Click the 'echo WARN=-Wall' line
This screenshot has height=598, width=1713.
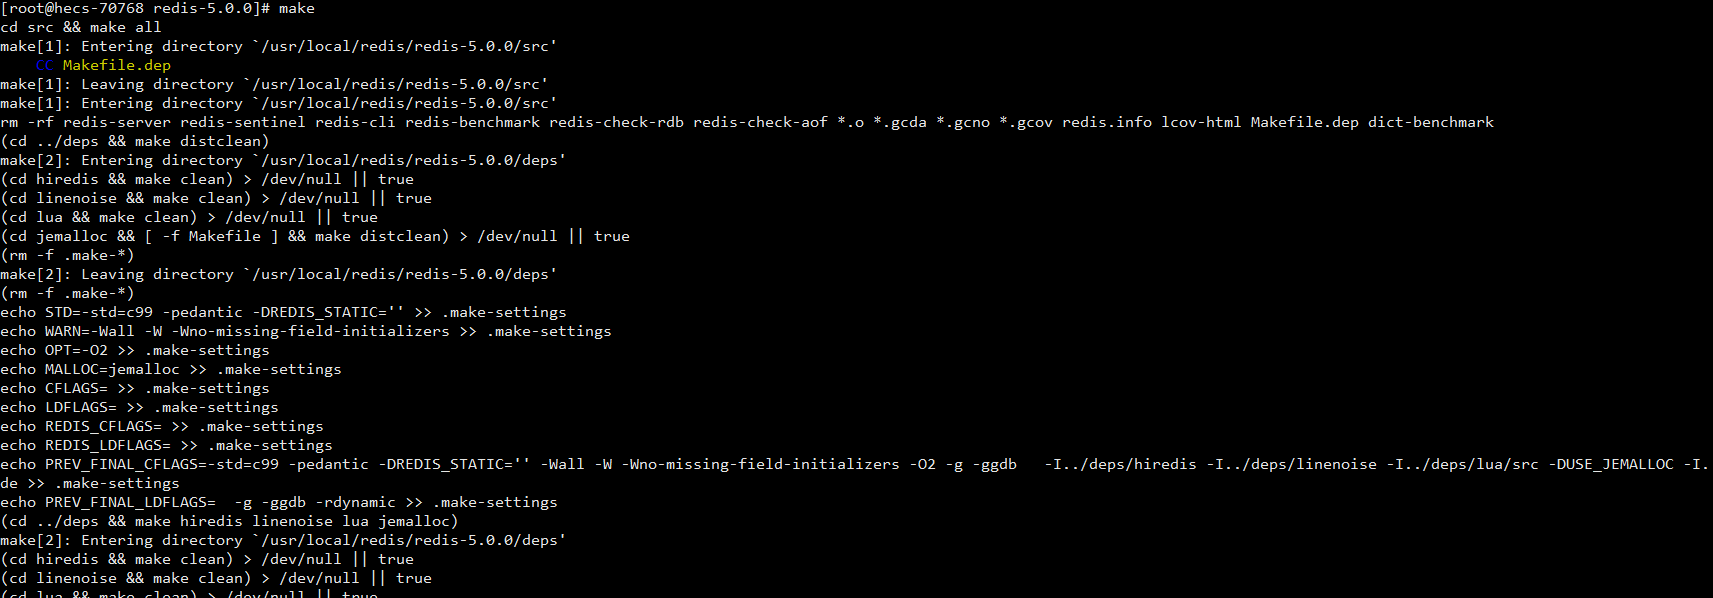tap(306, 331)
